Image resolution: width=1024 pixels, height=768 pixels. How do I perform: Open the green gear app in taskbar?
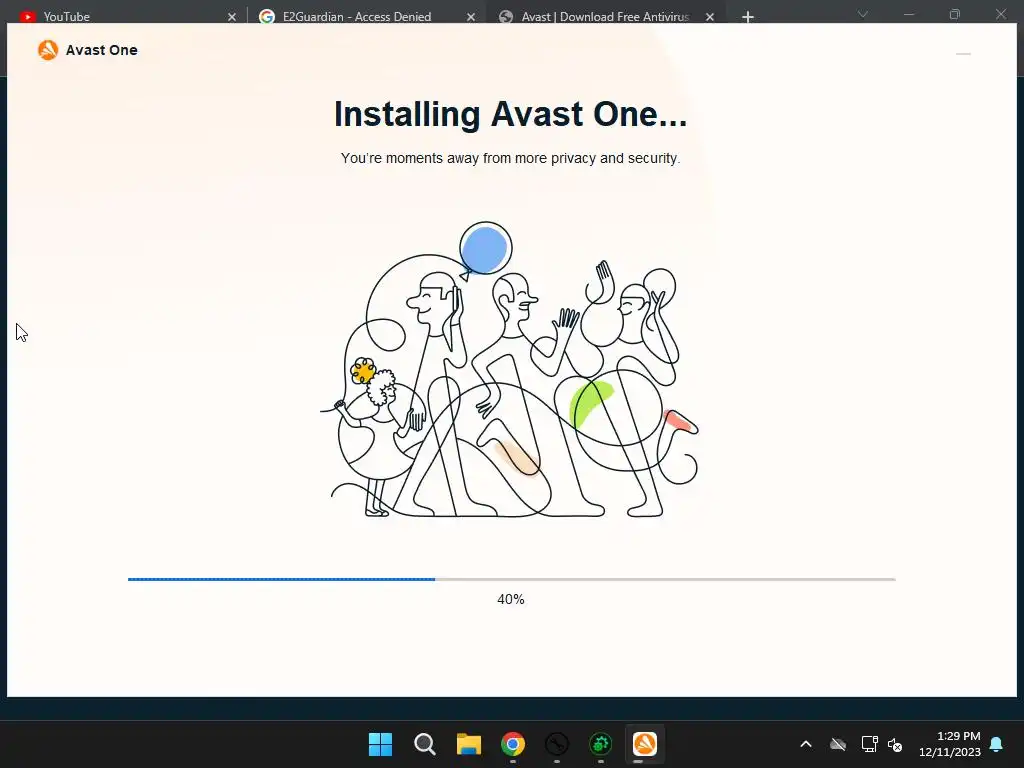pos(600,744)
